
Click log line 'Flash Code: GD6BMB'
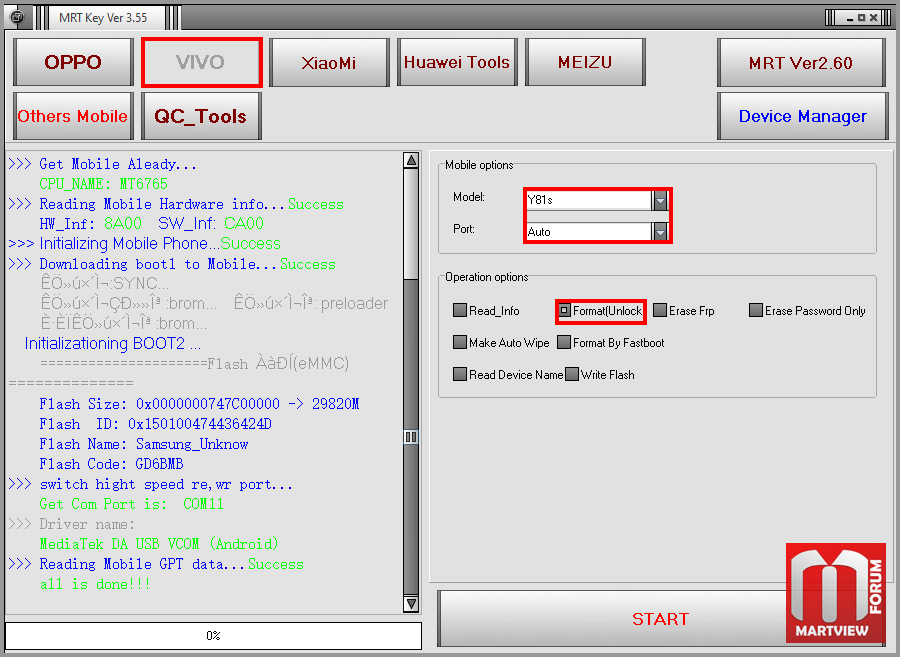pyautogui.click(x=111, y=464)
